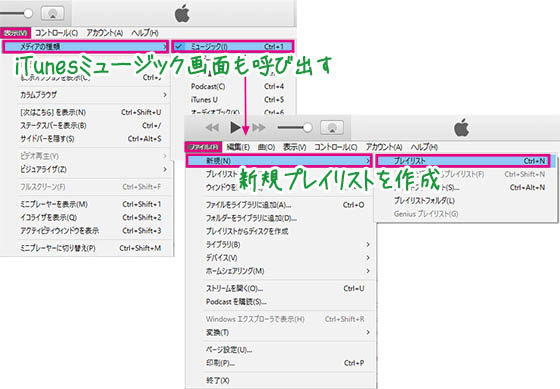This screenshot has height=389, width=560.
Task: Expand the ホームシェアリング(M) submenu arrow
Action: tap(368, 271)
